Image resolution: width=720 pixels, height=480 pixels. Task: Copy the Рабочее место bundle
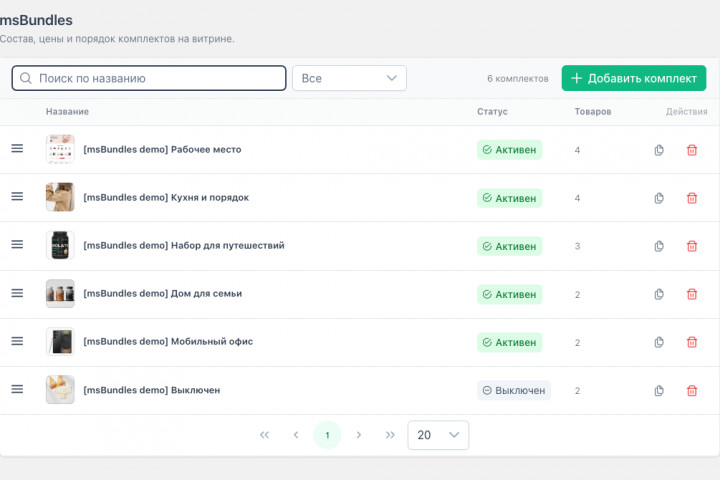point(659,150)
